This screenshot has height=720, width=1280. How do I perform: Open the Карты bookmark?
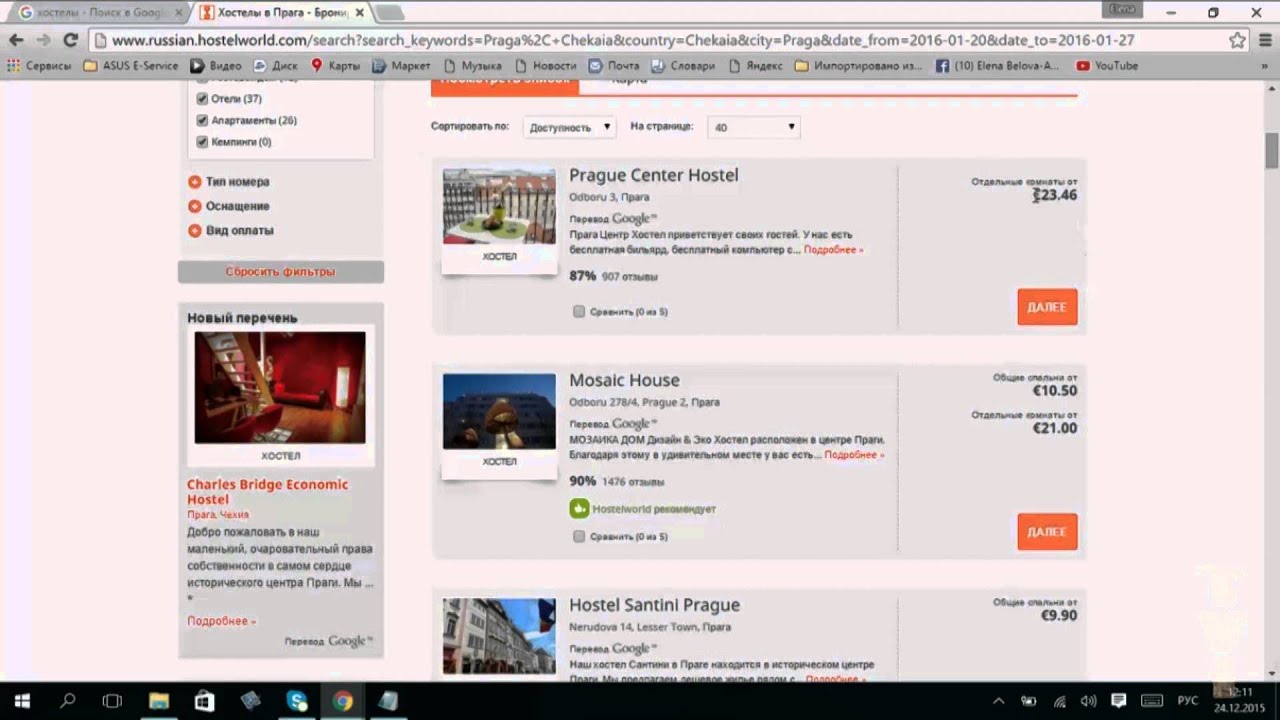pyautogui.click(x=335, y=66)
